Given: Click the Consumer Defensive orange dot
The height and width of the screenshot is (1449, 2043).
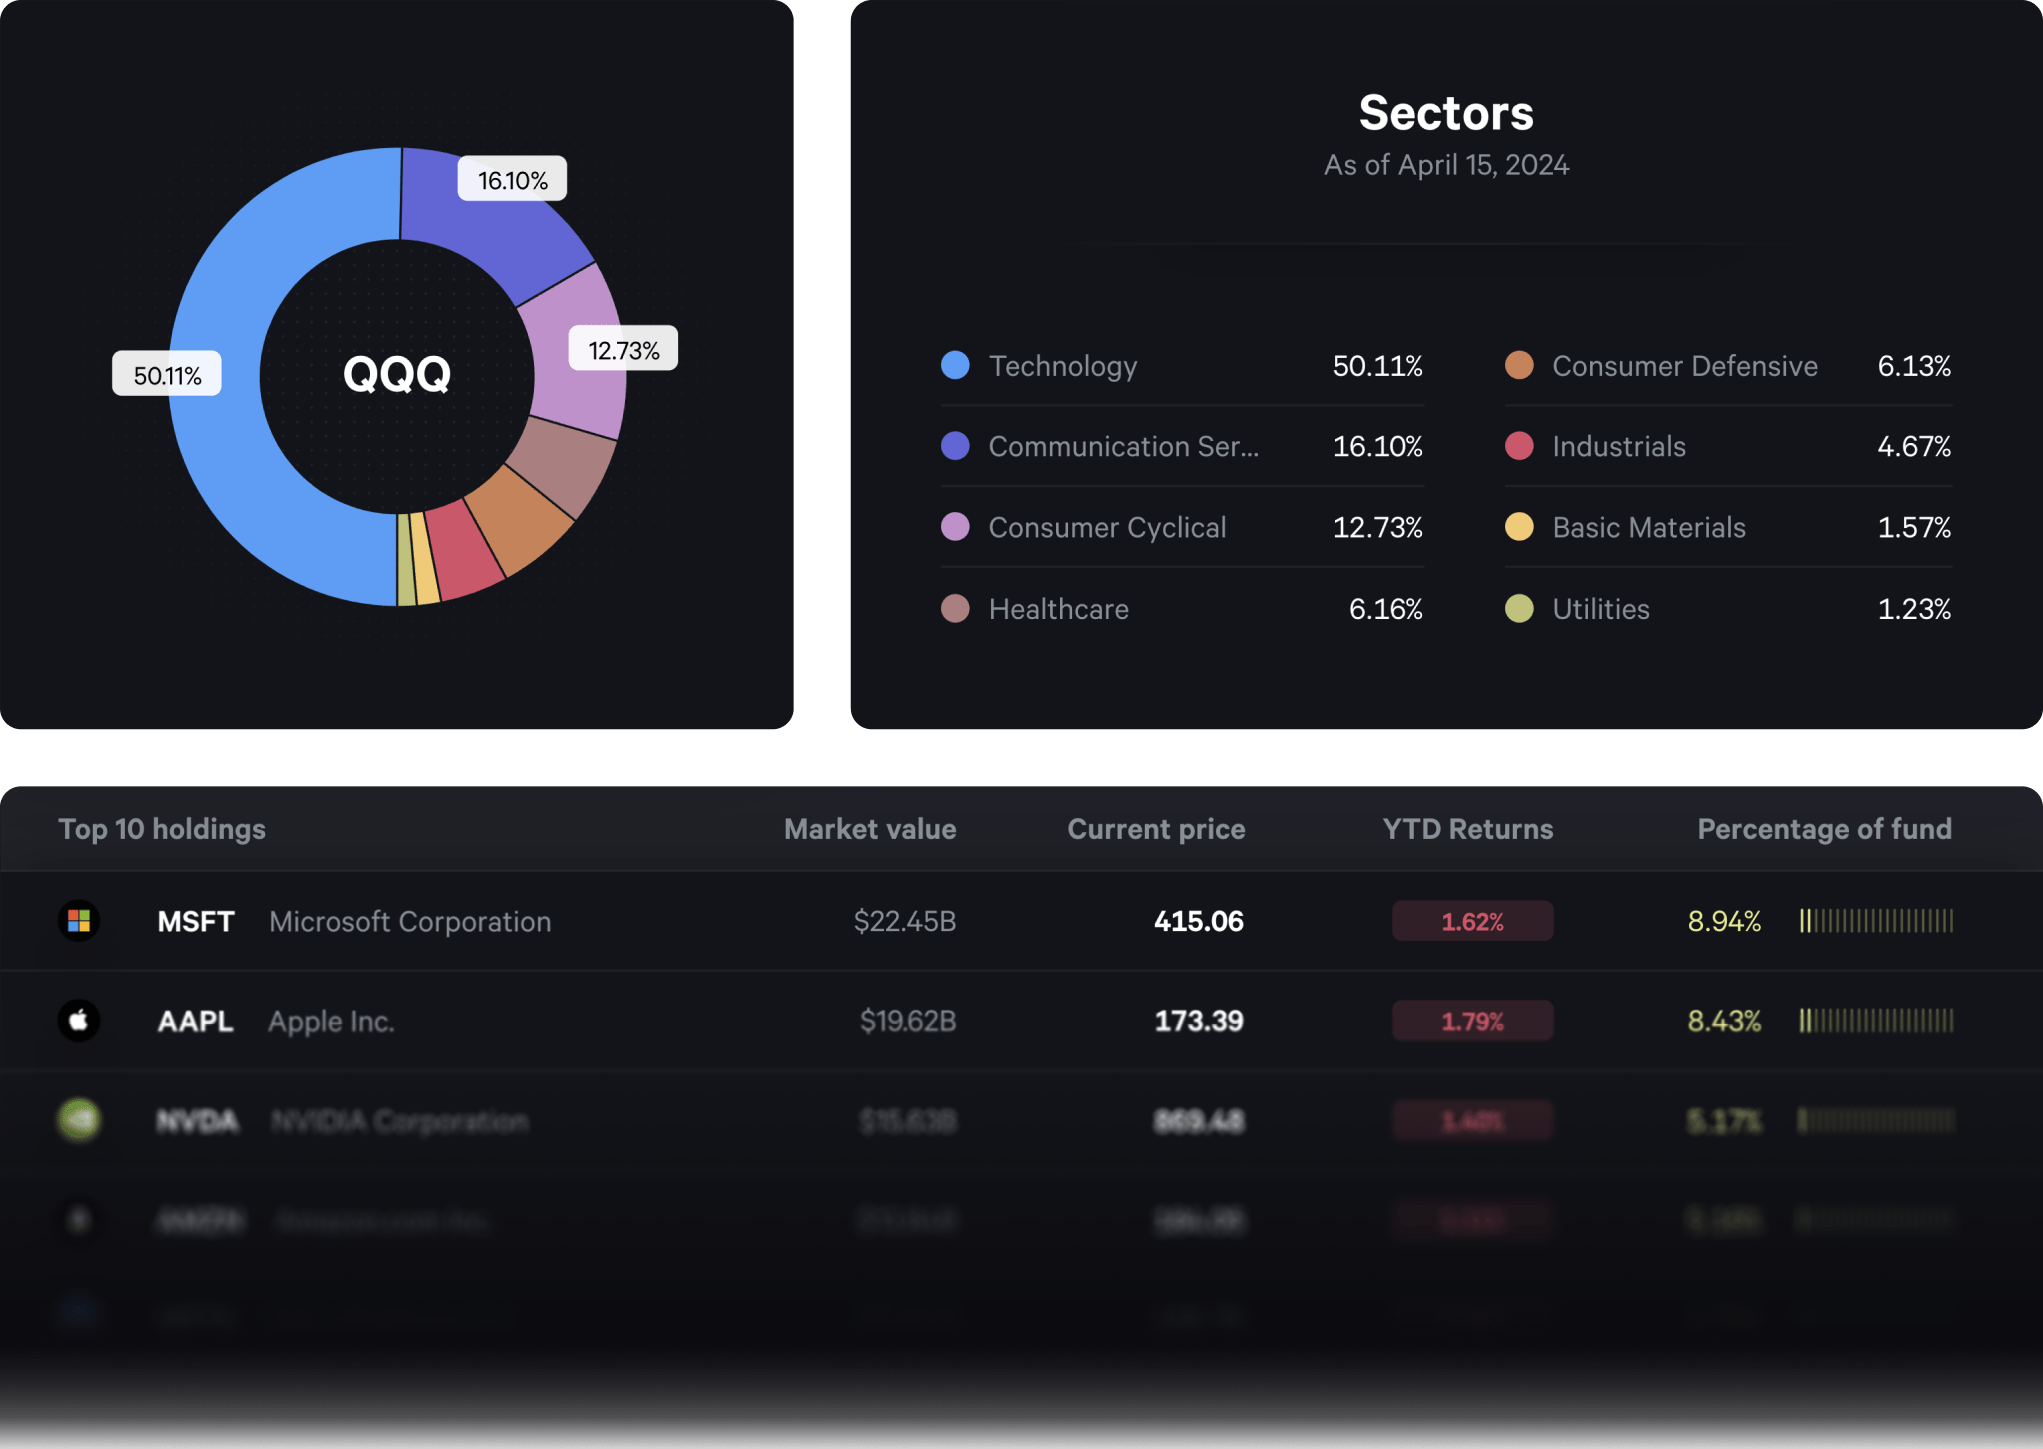Looking at the screenshot, I should [1518, 365].
